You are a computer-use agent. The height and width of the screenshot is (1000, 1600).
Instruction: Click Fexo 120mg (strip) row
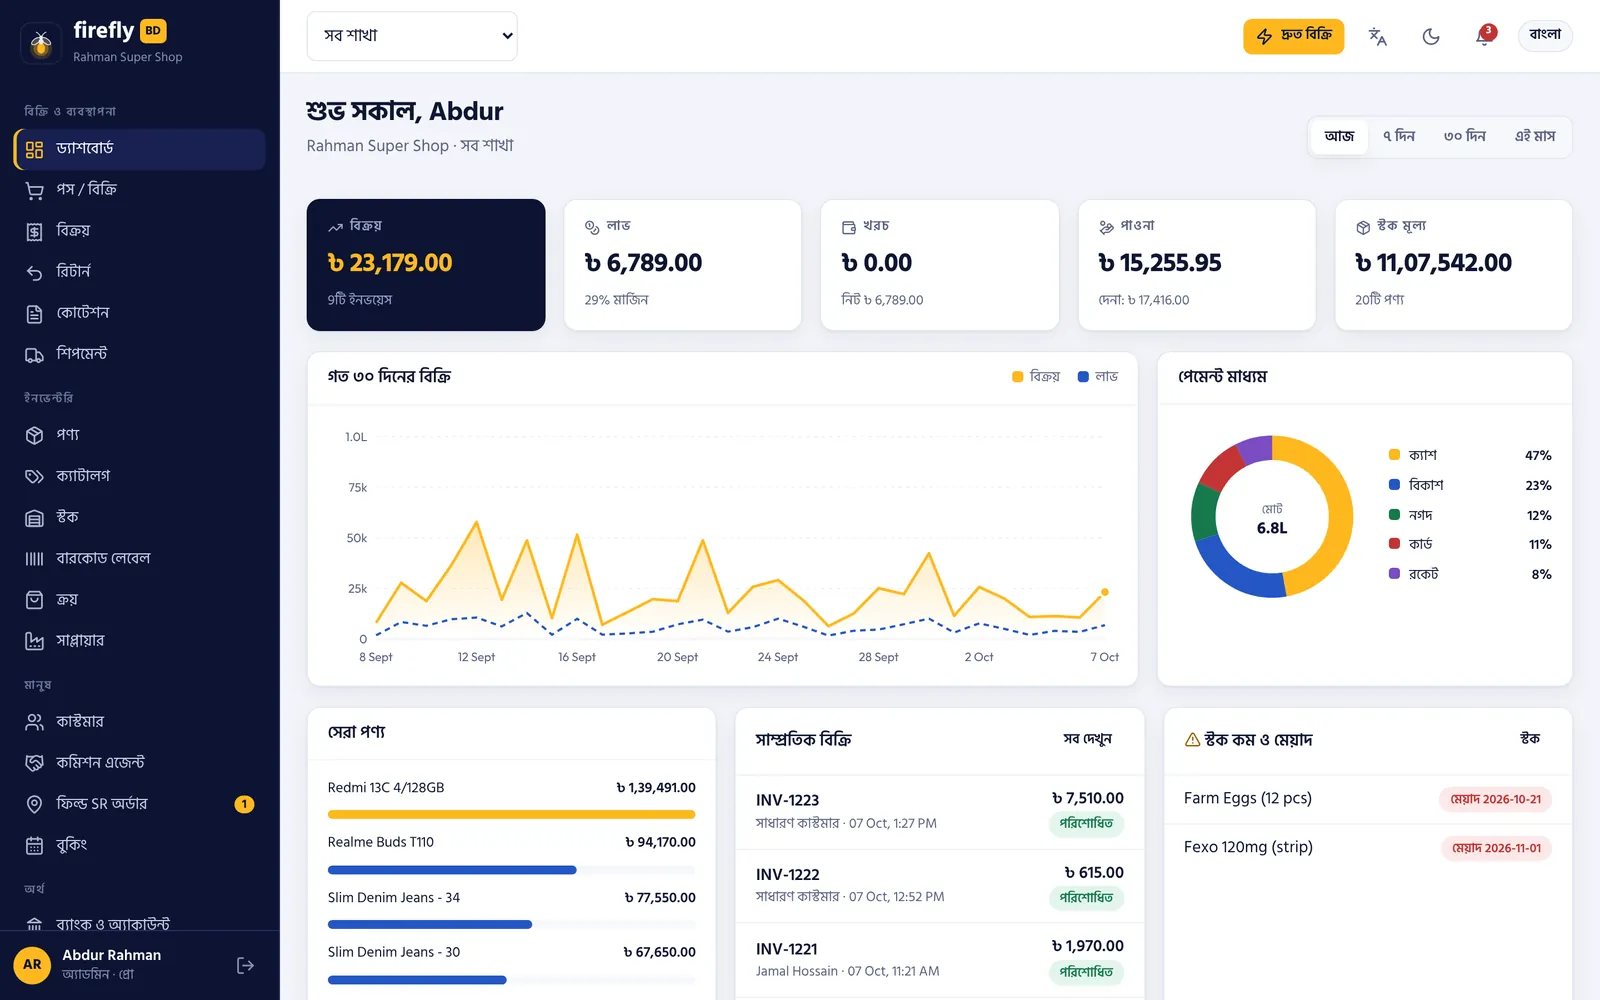pos(1368,848)
